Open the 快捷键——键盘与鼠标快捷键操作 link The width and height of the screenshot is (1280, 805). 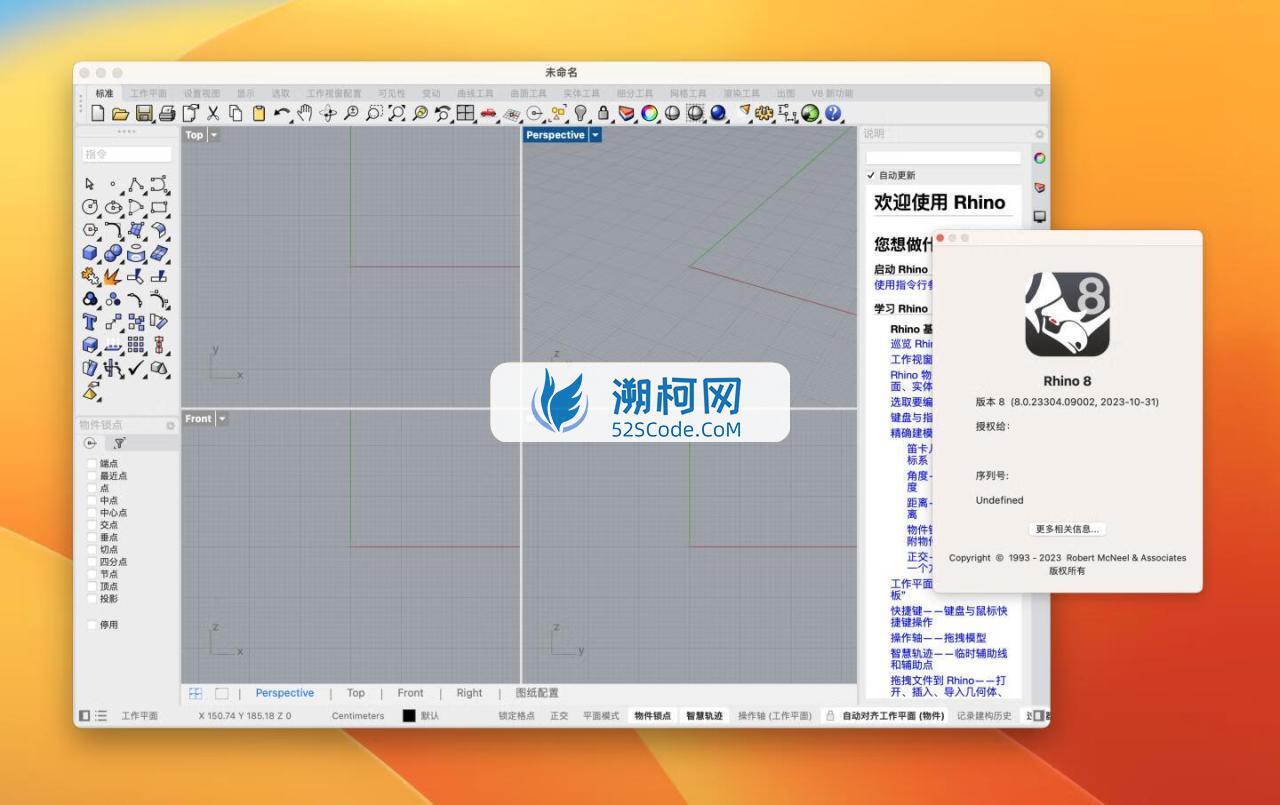pos(949,616)
